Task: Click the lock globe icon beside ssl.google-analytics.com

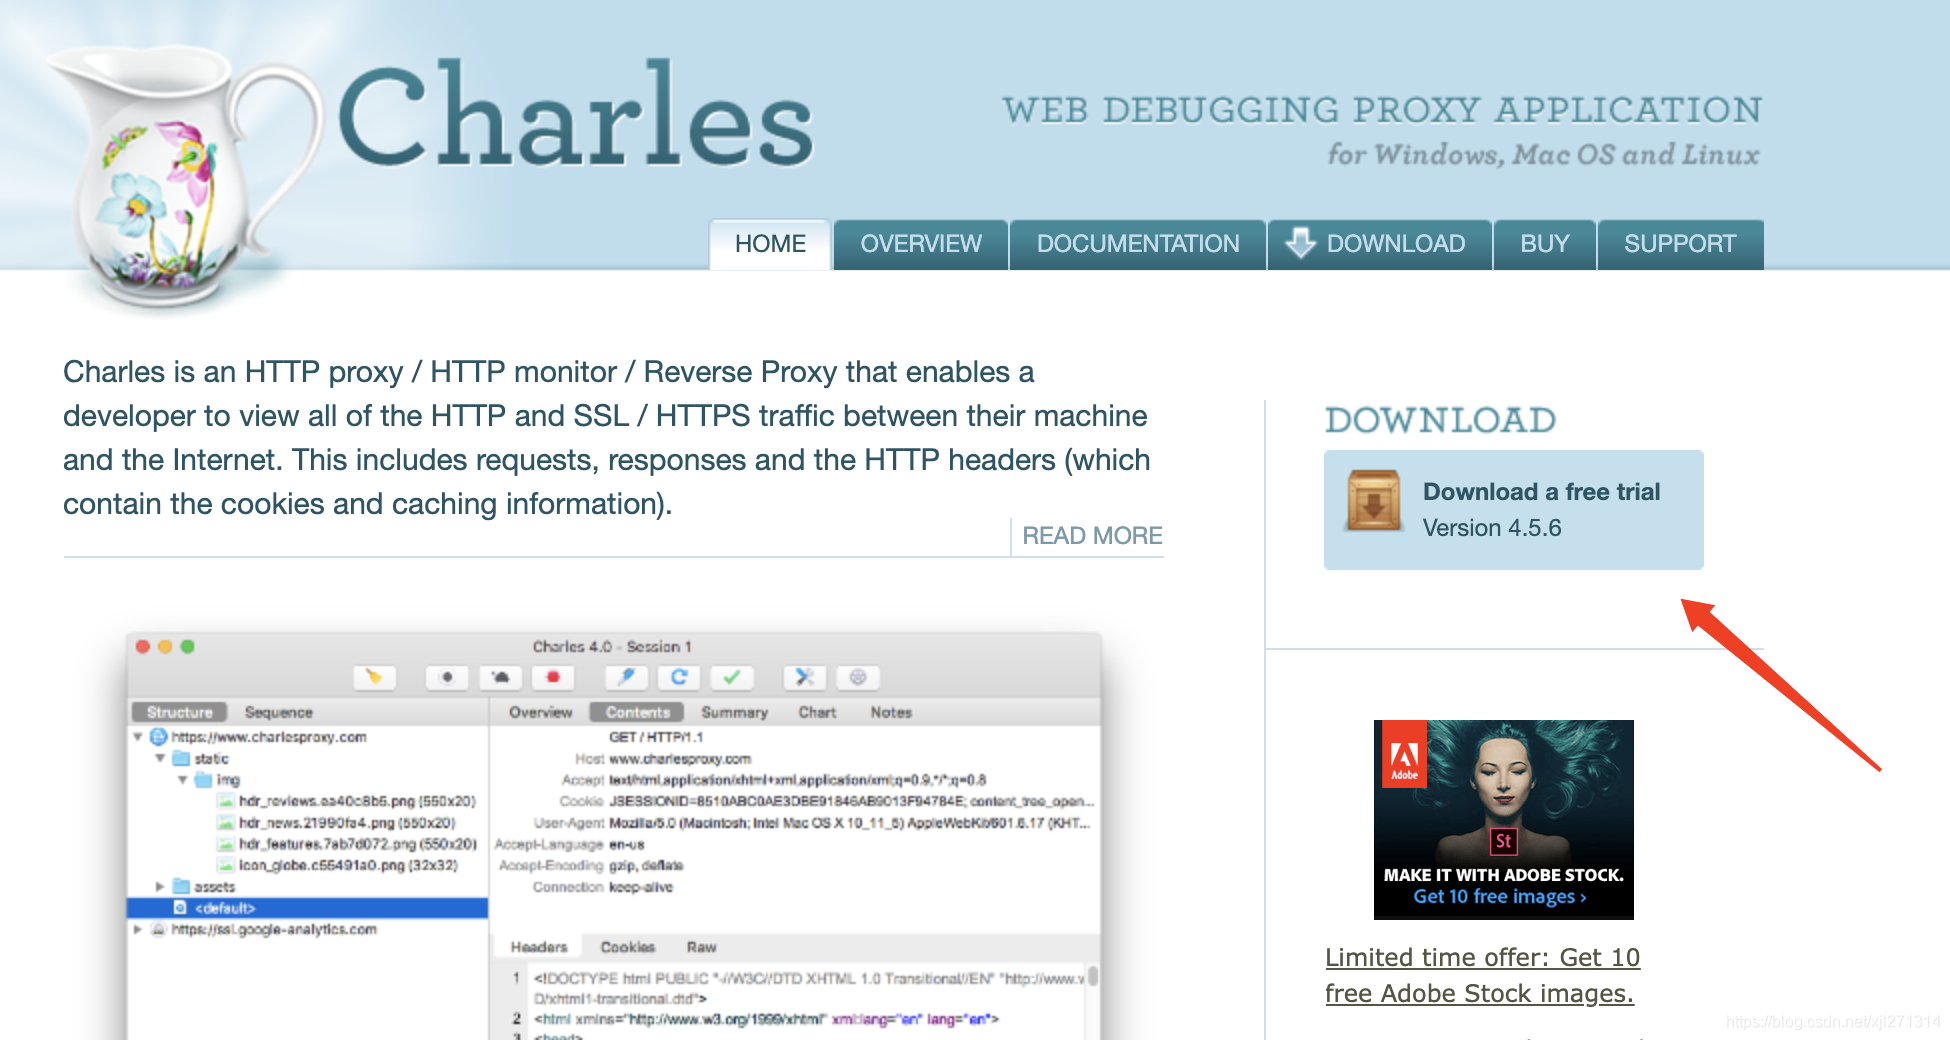Action: tap(158, 929)
